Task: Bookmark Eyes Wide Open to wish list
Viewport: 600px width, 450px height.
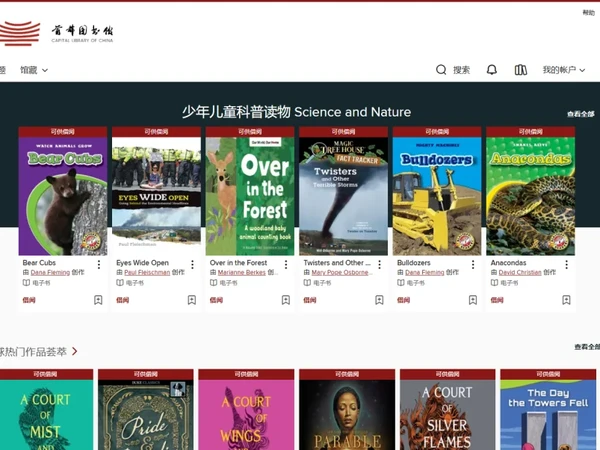Action: point(192,300)
